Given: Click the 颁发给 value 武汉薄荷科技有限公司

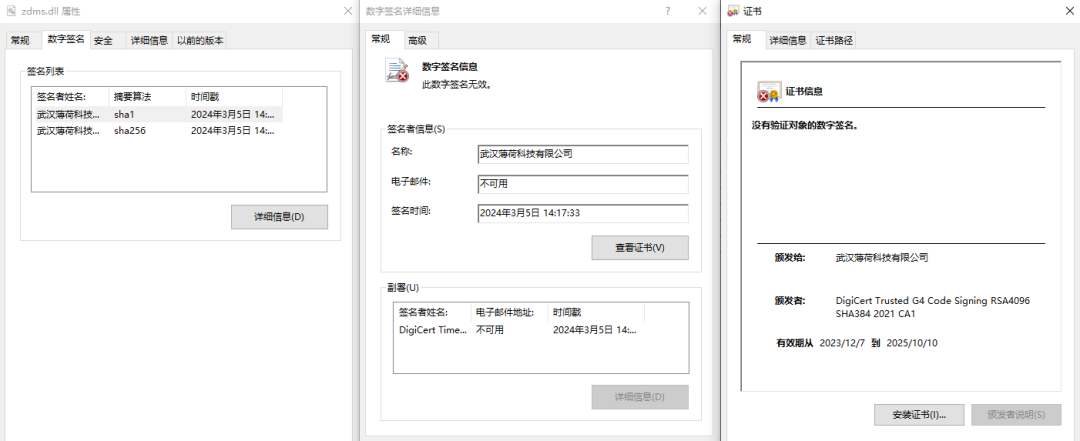Looking at the screenshot, I should coord(882,258).
